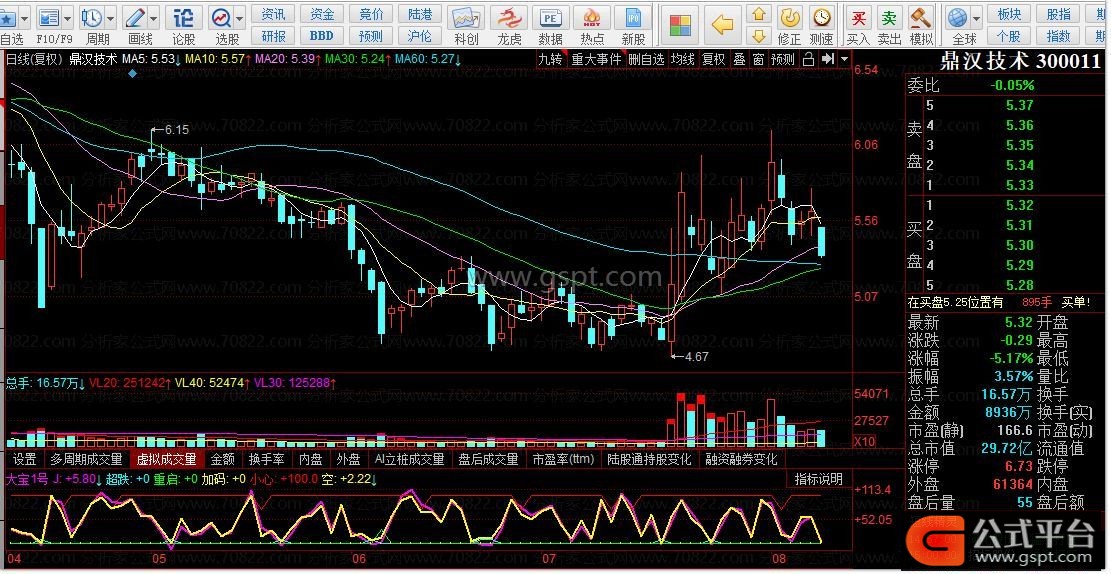Expand the 全球 globe dropdown arrow
Viewport: 1111px width, 574px height.
pos(977,18)
